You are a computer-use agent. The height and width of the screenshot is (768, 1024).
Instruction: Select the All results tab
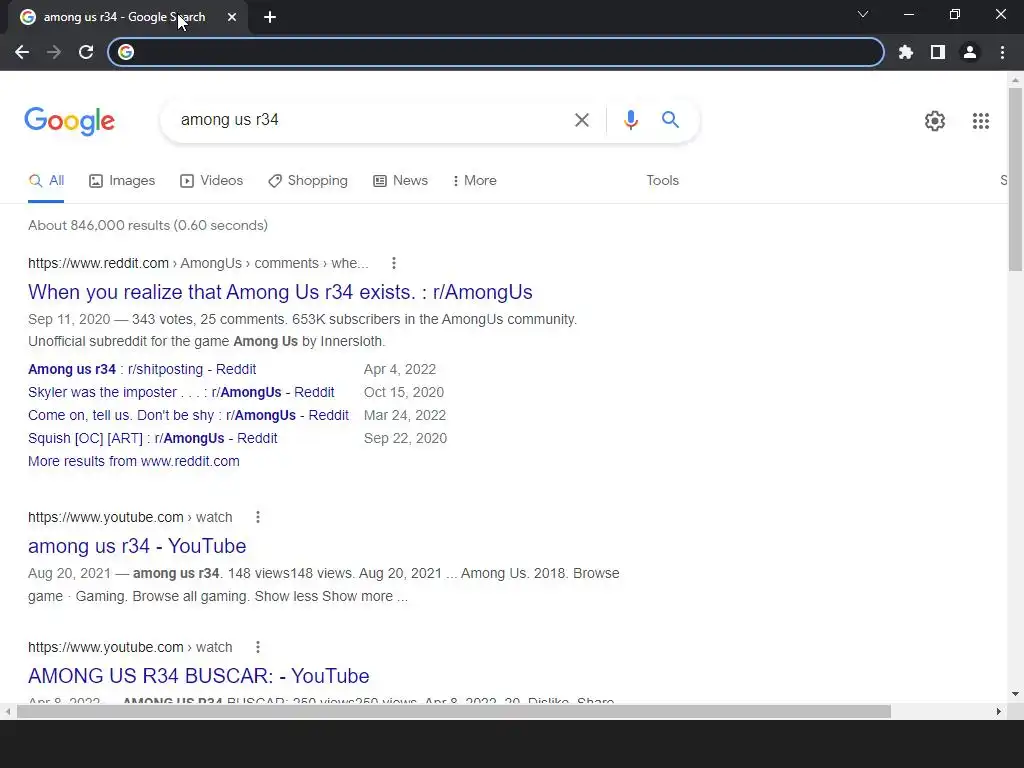pyautogui.click(x=46, y=181)
